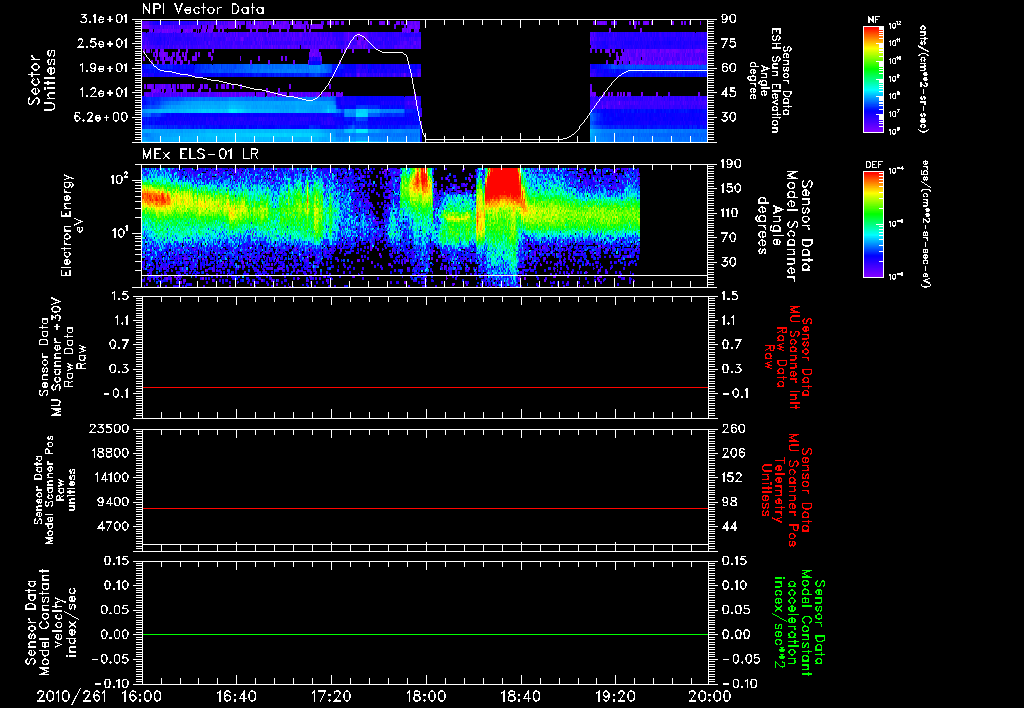Image resolution: width=1024 pixels, height=708 pixels.
Task: Click the 260 telemetry tick label
Action: tap(731, 428)
